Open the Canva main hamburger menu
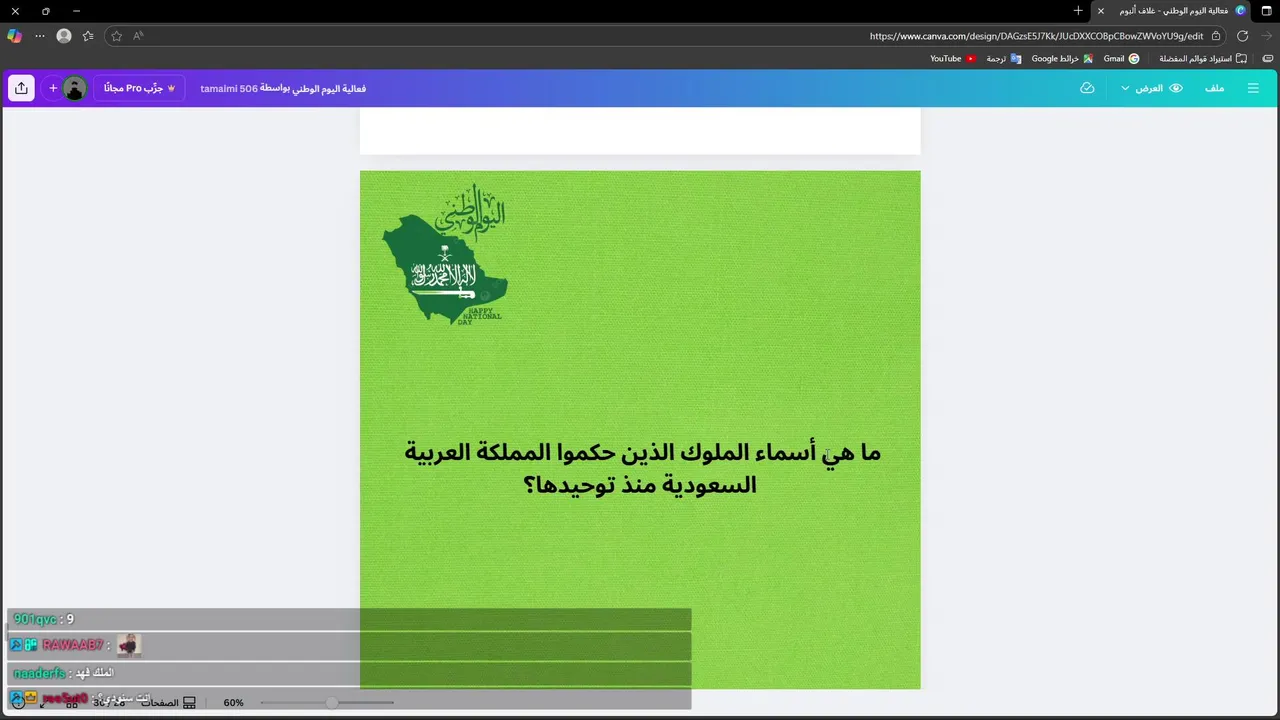Image resolution: width=1280 pixels, height=720 pixels. (1253, 88)
